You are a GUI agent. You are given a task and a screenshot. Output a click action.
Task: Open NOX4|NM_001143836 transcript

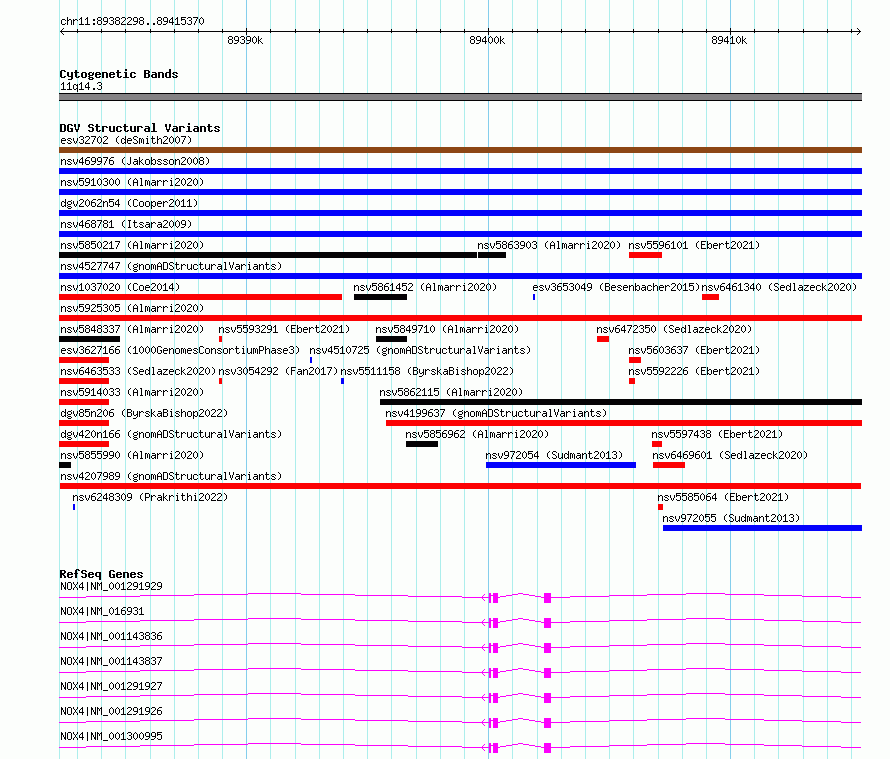pyautogui.click(x=111, y=636)
